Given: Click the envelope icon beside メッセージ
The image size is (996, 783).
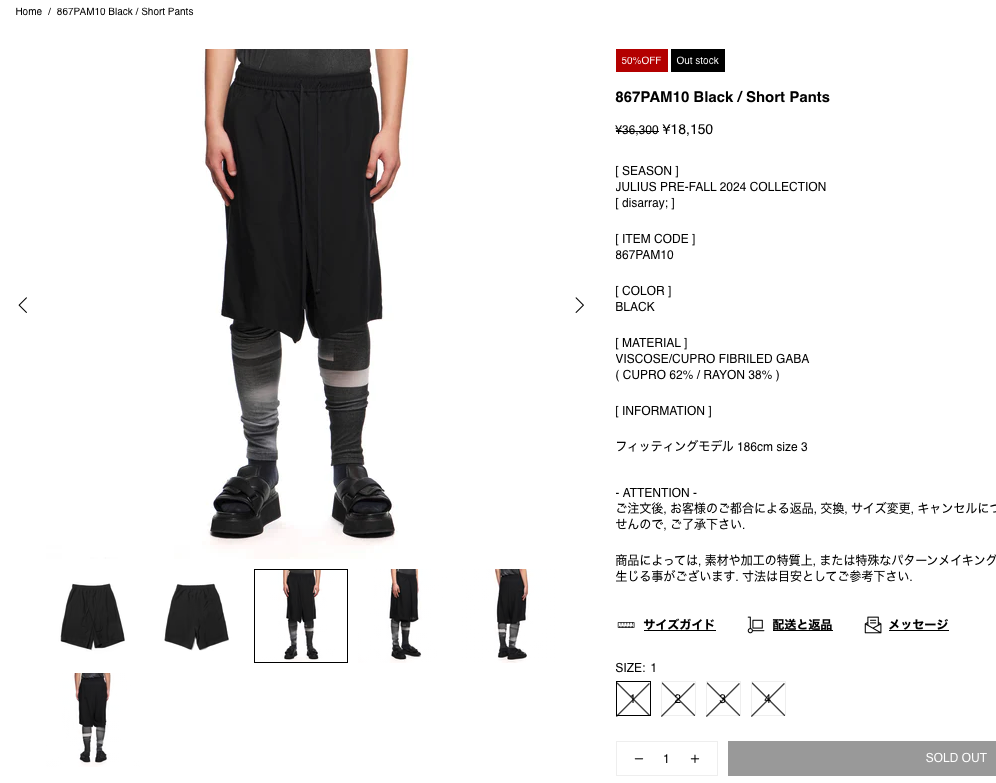Looking at the screenshot, I should click(873, 625).
